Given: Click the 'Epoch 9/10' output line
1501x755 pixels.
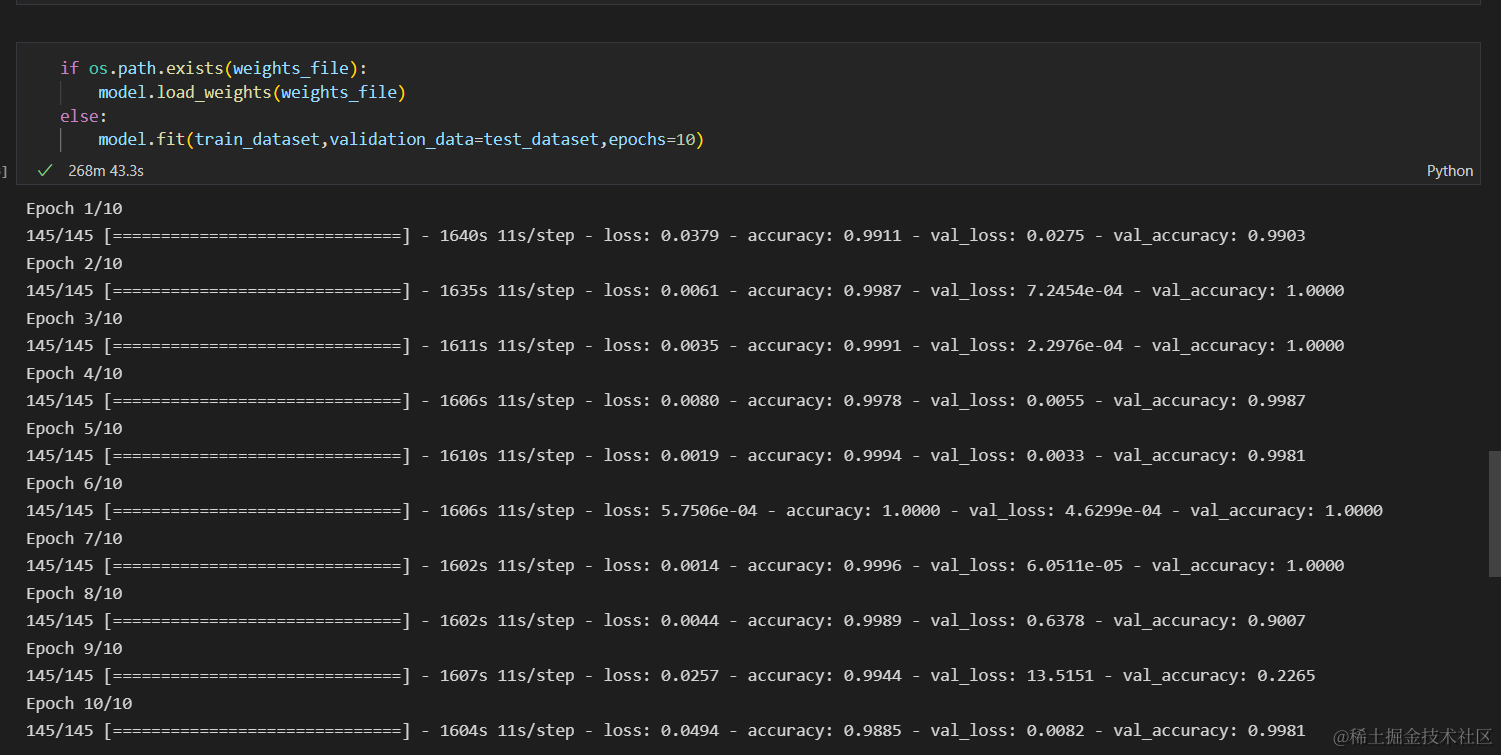Looking at the screenshot, I should point(74,648).
